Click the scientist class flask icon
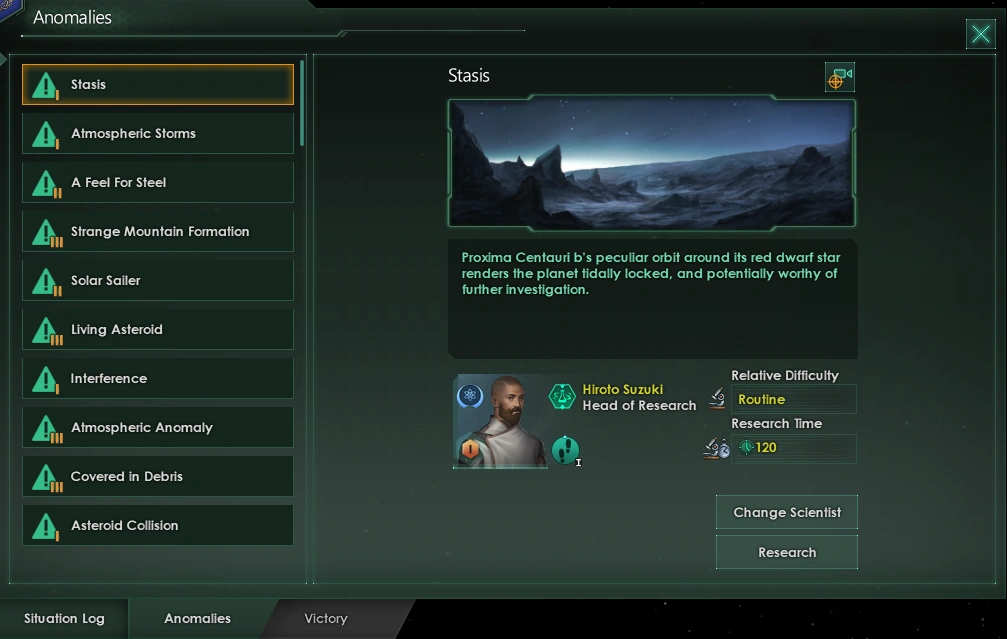The width and height of the screenshot is (1007, 639). pos(562,396)
